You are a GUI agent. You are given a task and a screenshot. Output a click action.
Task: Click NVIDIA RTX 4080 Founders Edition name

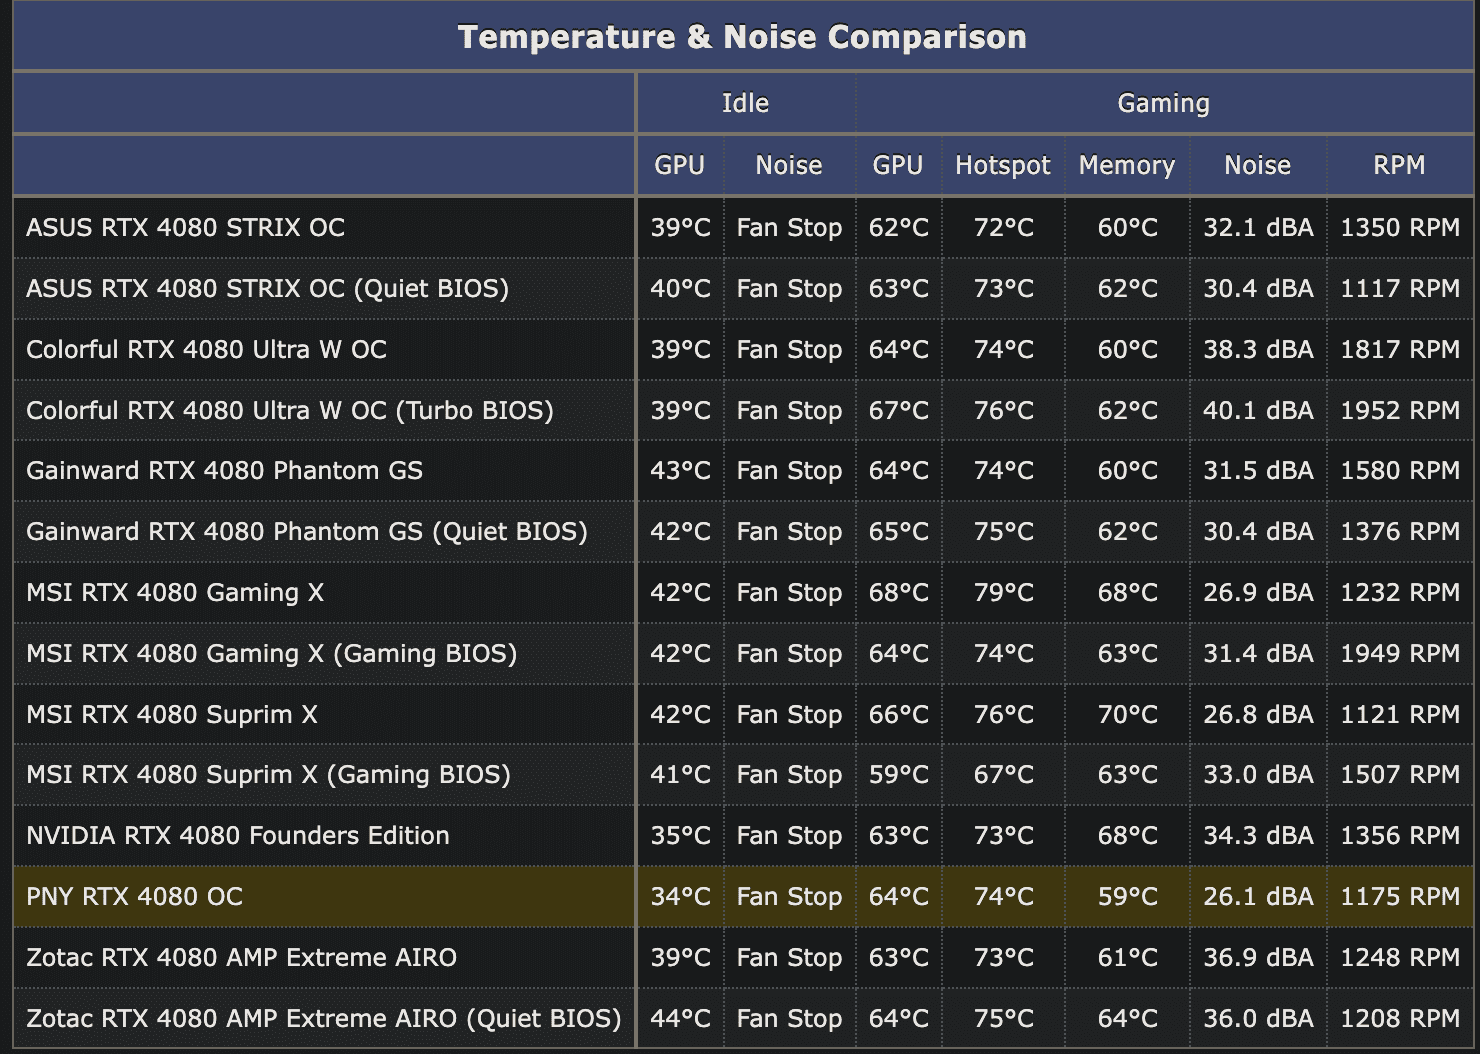pos(238,835)
